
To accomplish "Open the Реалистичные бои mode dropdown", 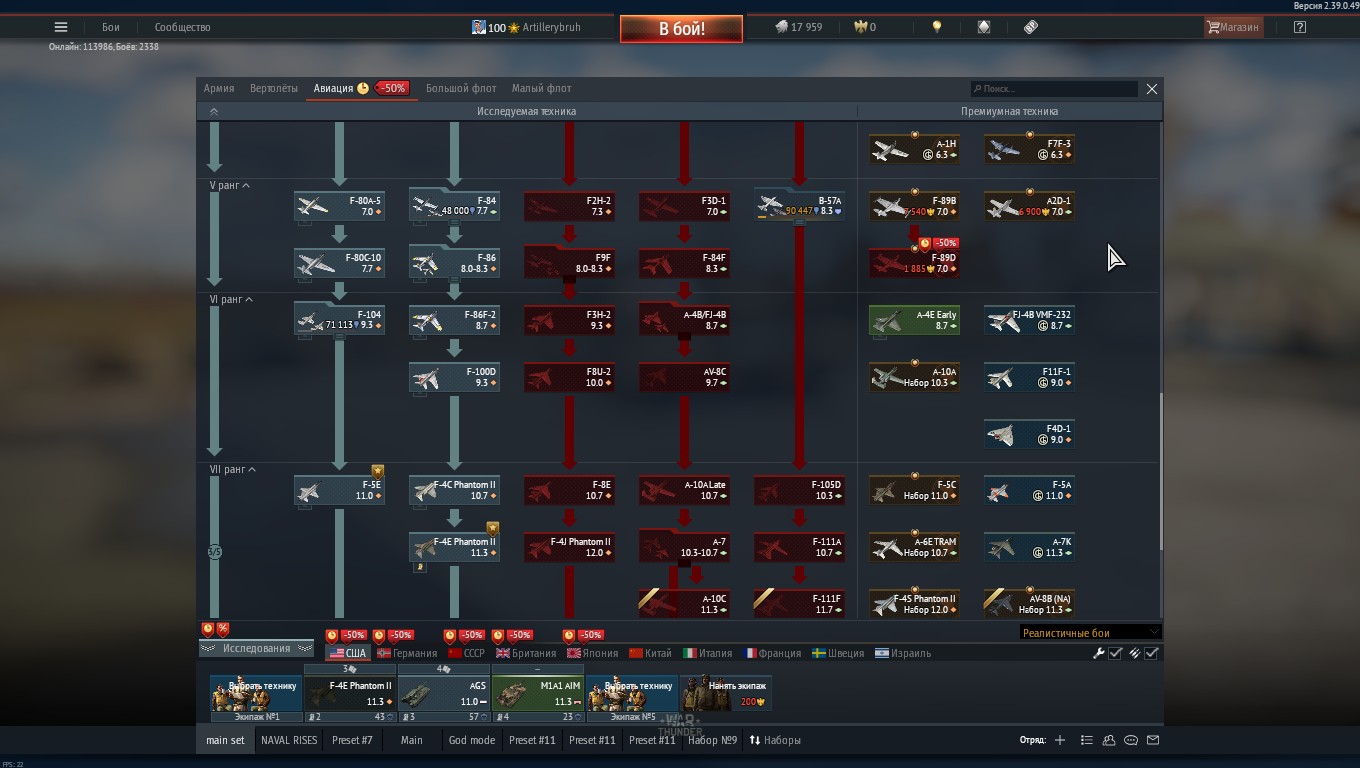I will pyautogui.click(x=1090, y=632).
